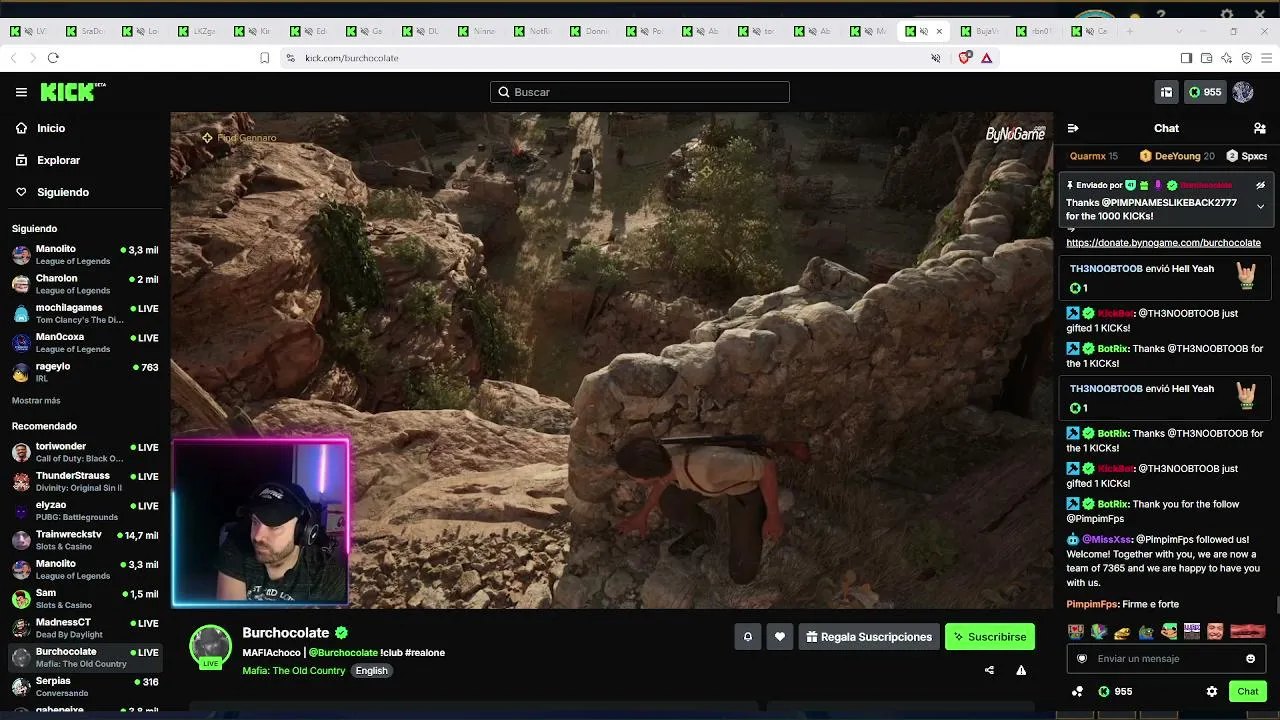Switch to the rbn0 browser tab
Viewport: 1280px width, 720px height.
tap(1035, 31)
